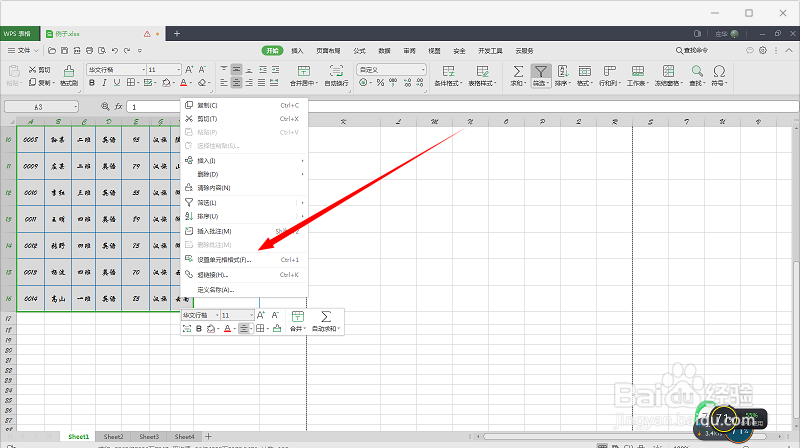Open a new document tab with plus
The height and width of the screenshot is (448, 800).
coord(177,34)
